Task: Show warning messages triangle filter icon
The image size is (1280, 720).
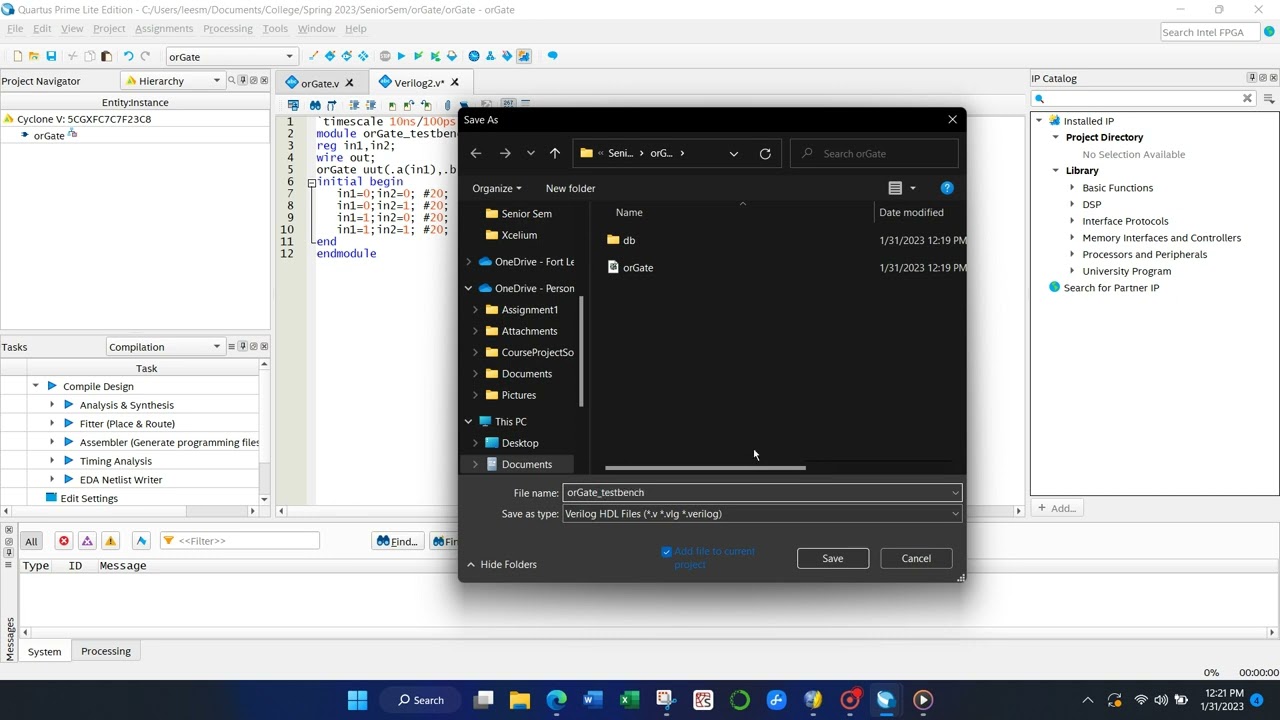Action: (110, 541)
